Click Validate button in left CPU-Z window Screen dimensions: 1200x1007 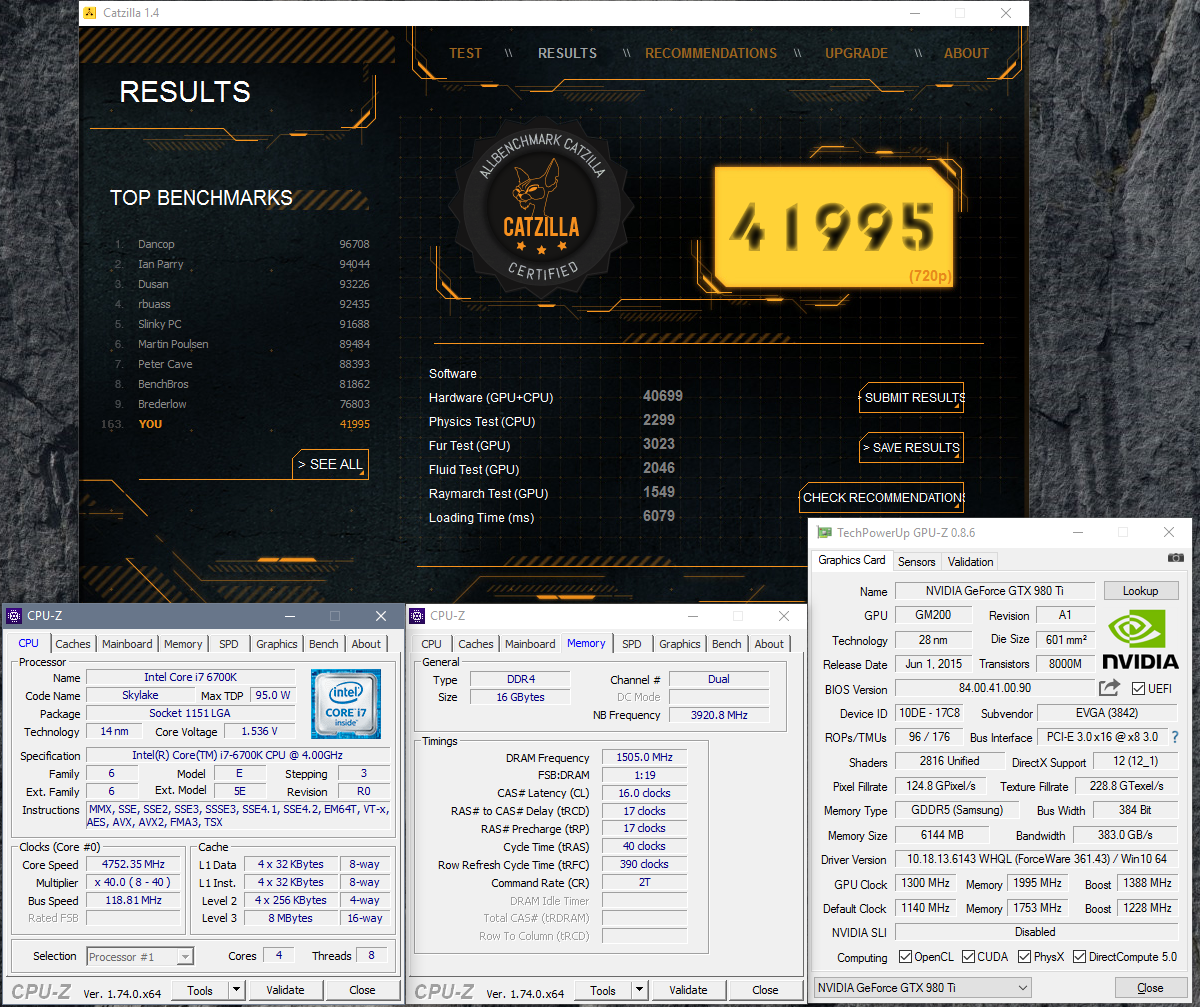(x=286, y=990)
